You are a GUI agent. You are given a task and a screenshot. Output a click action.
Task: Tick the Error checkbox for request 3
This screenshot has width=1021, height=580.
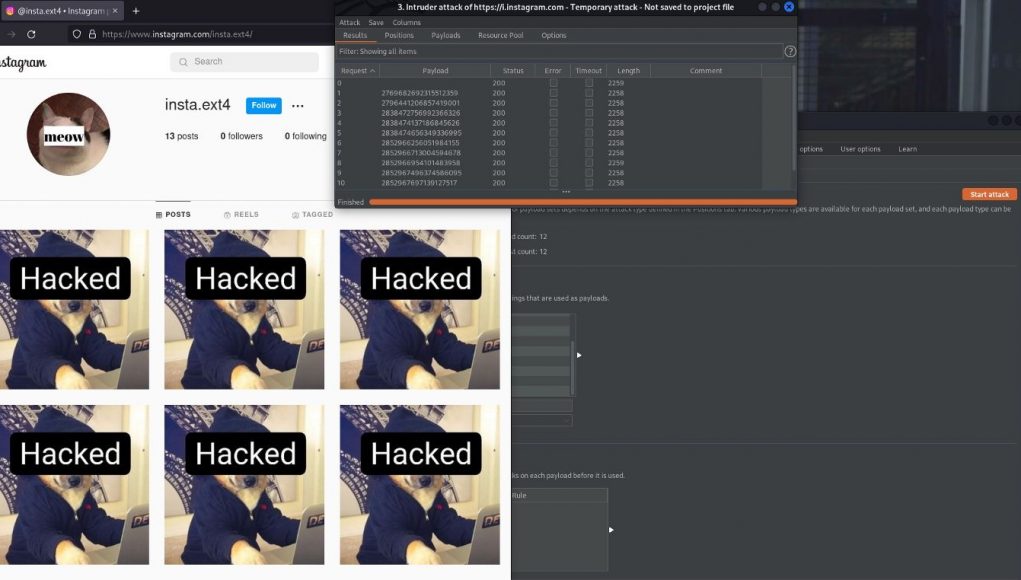tap(553, 113)
